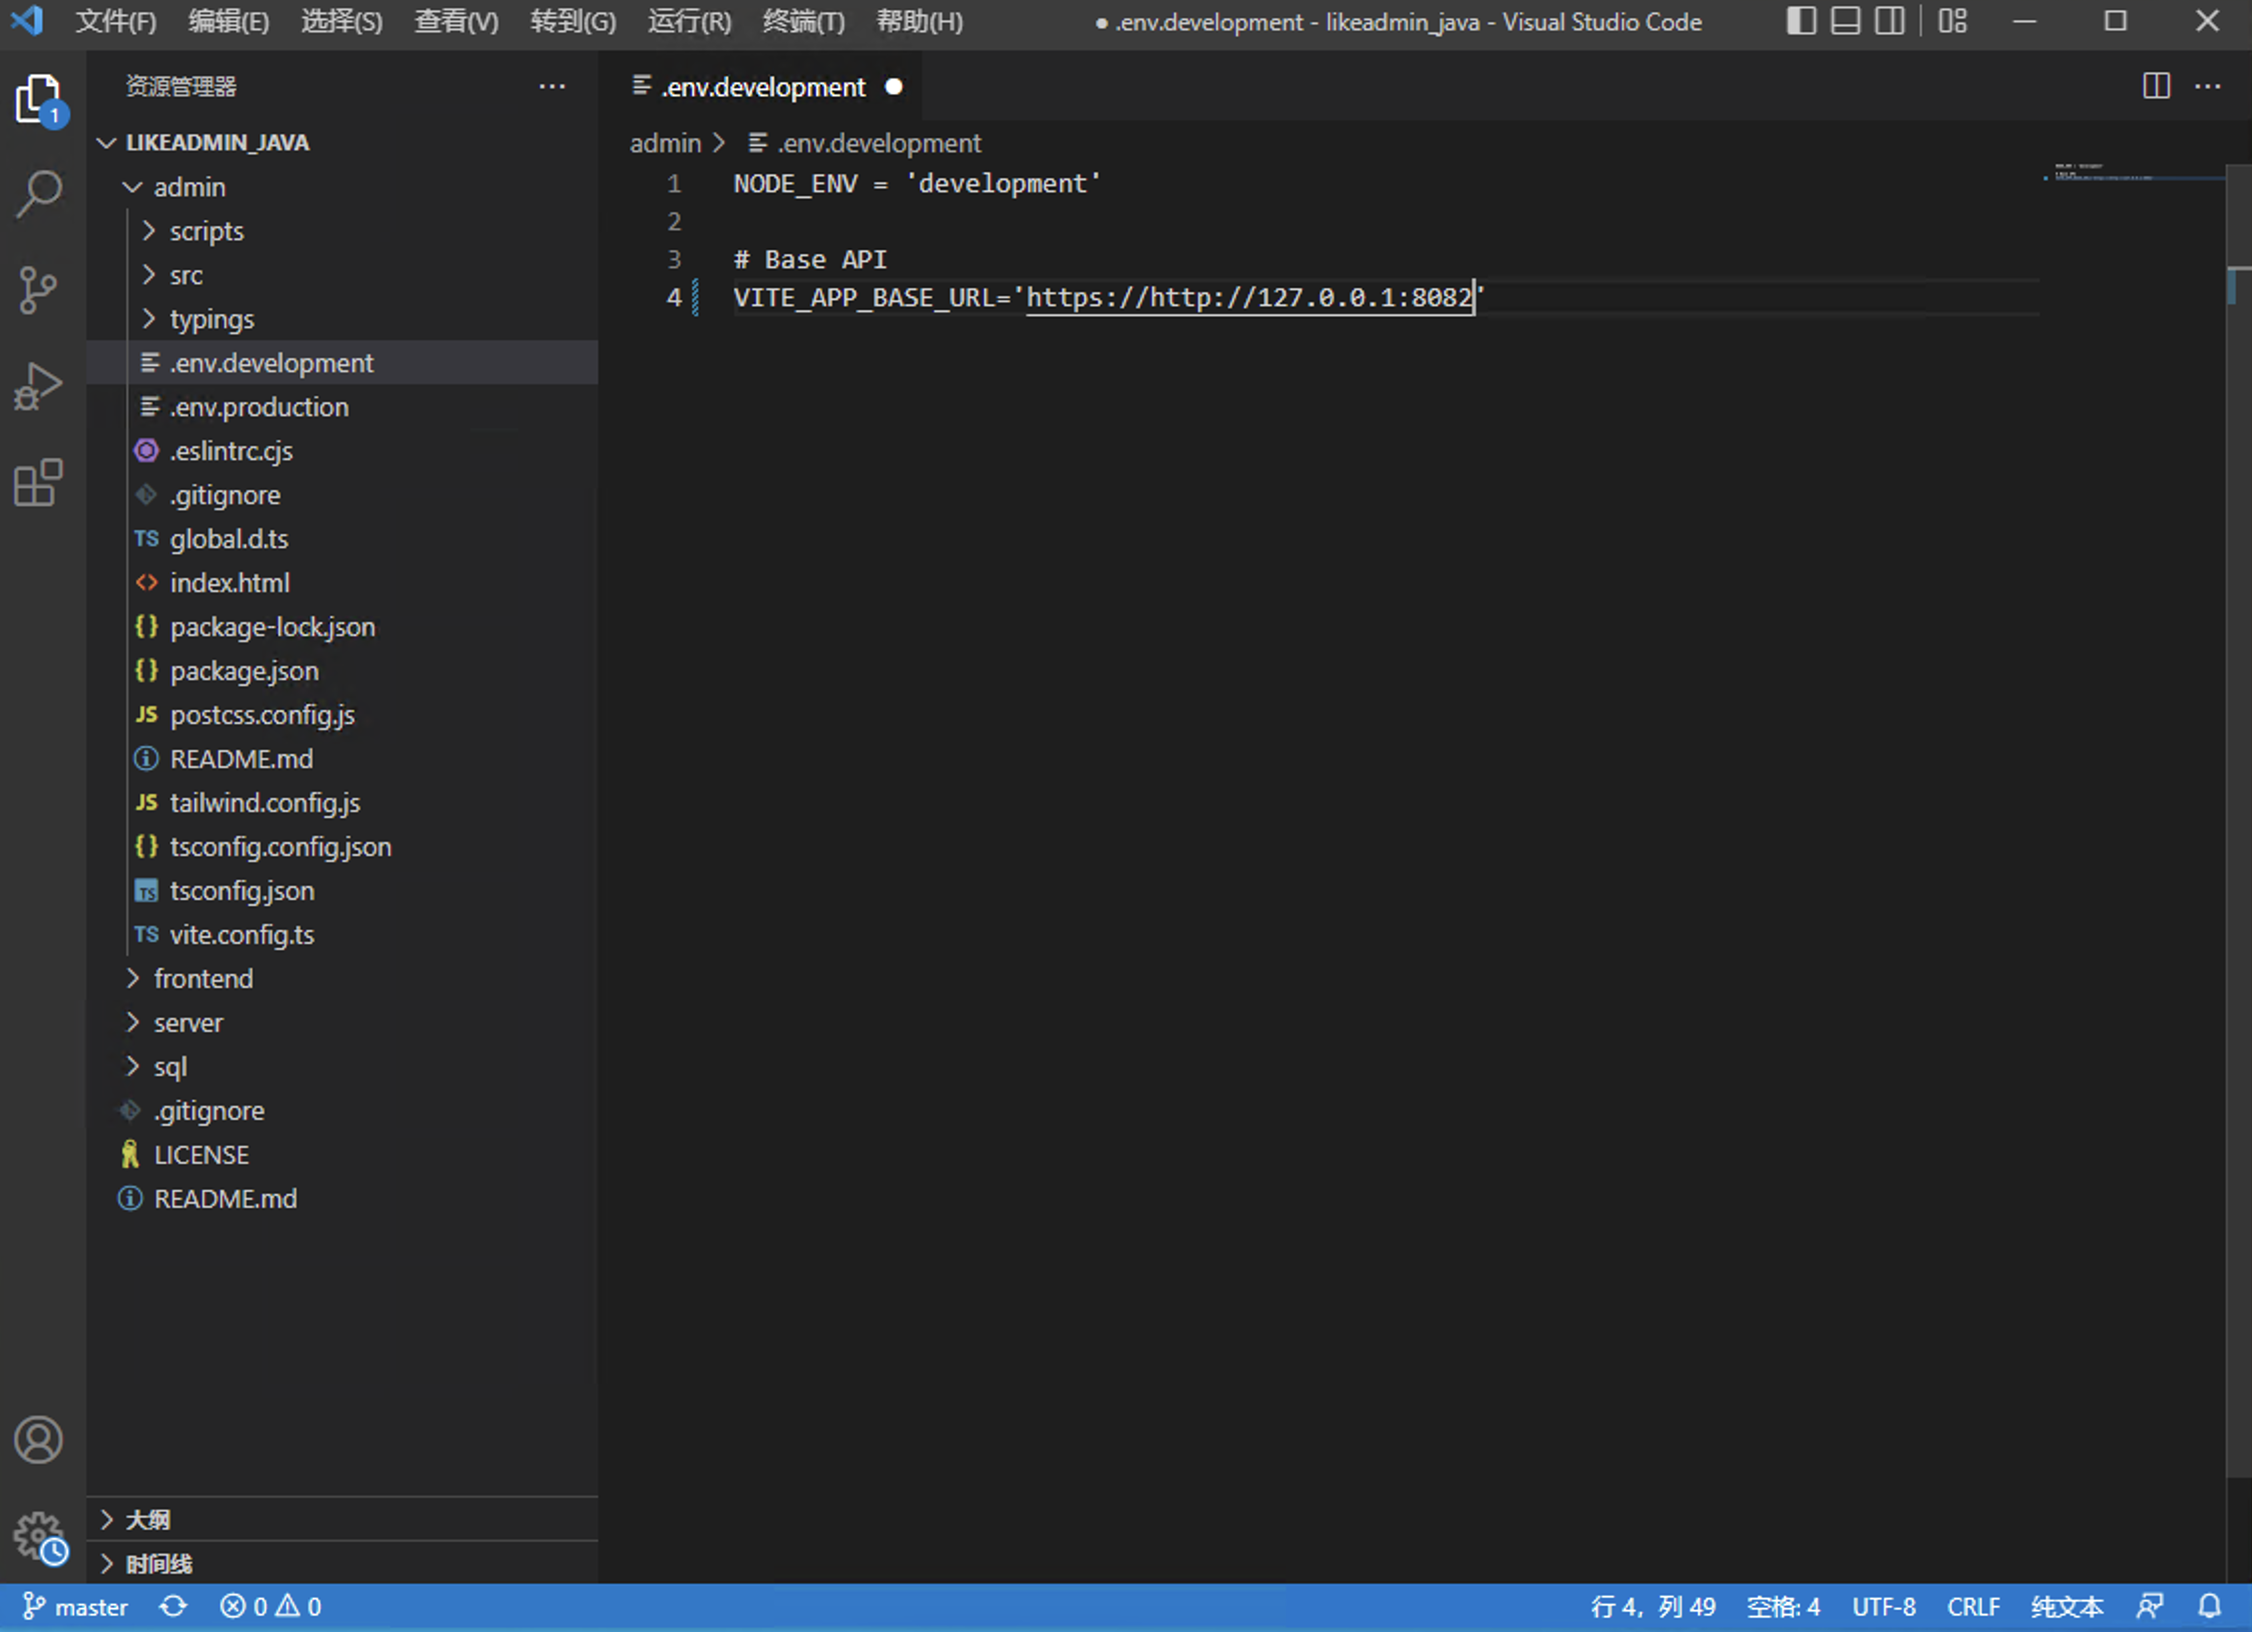Open the Source Control view
Viewport: 2252px width, 1632px height.
[40, 290]
